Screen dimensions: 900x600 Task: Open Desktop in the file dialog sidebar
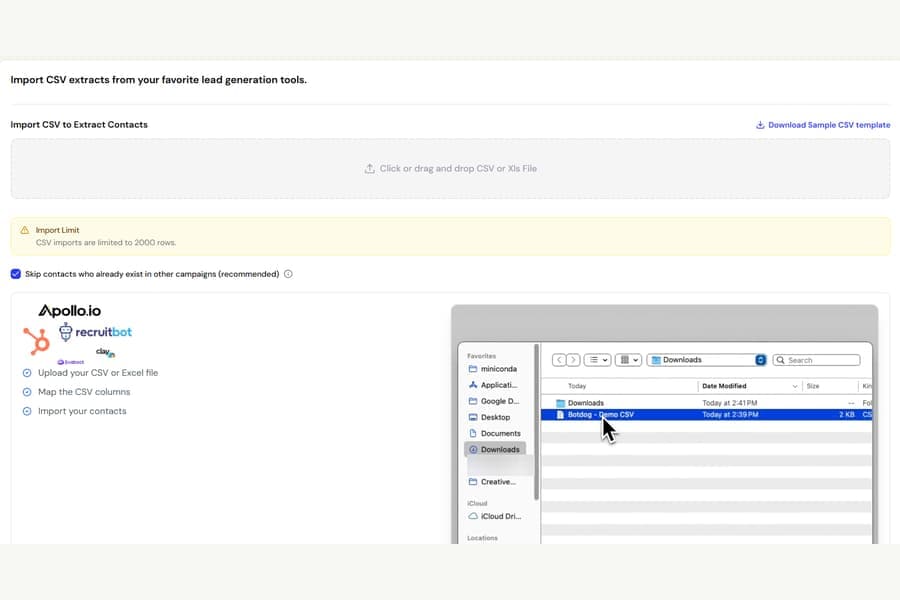coord(490,417)
